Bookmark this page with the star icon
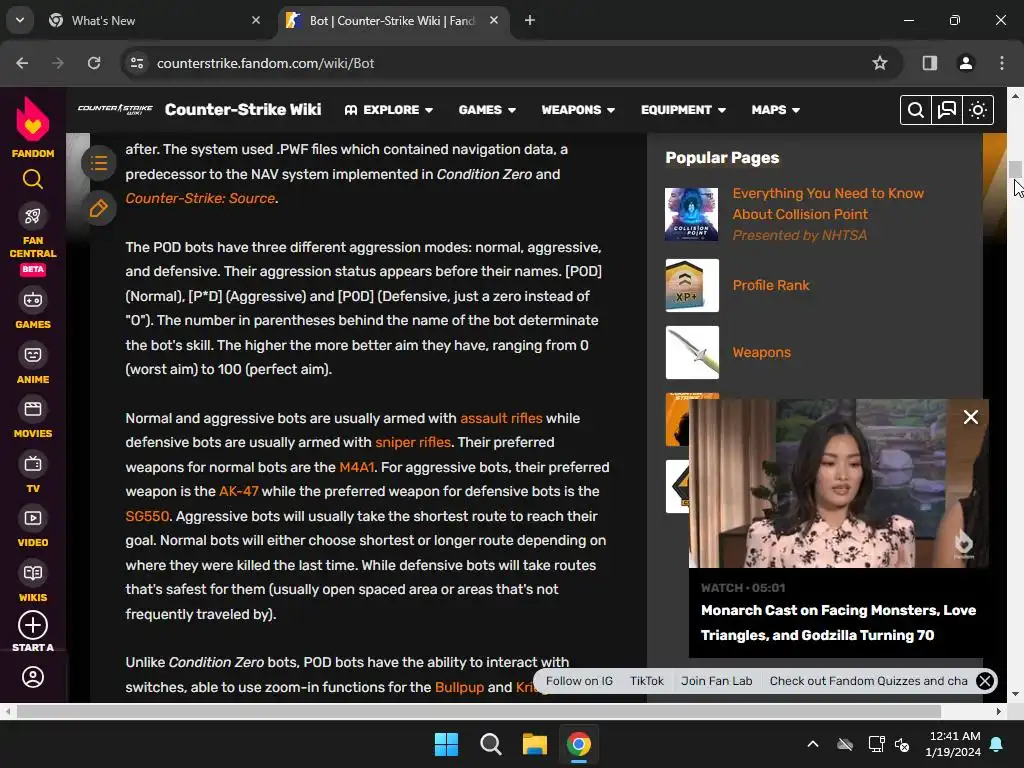The height and width of the screenshot is (768, 1024). pos(880,63)
